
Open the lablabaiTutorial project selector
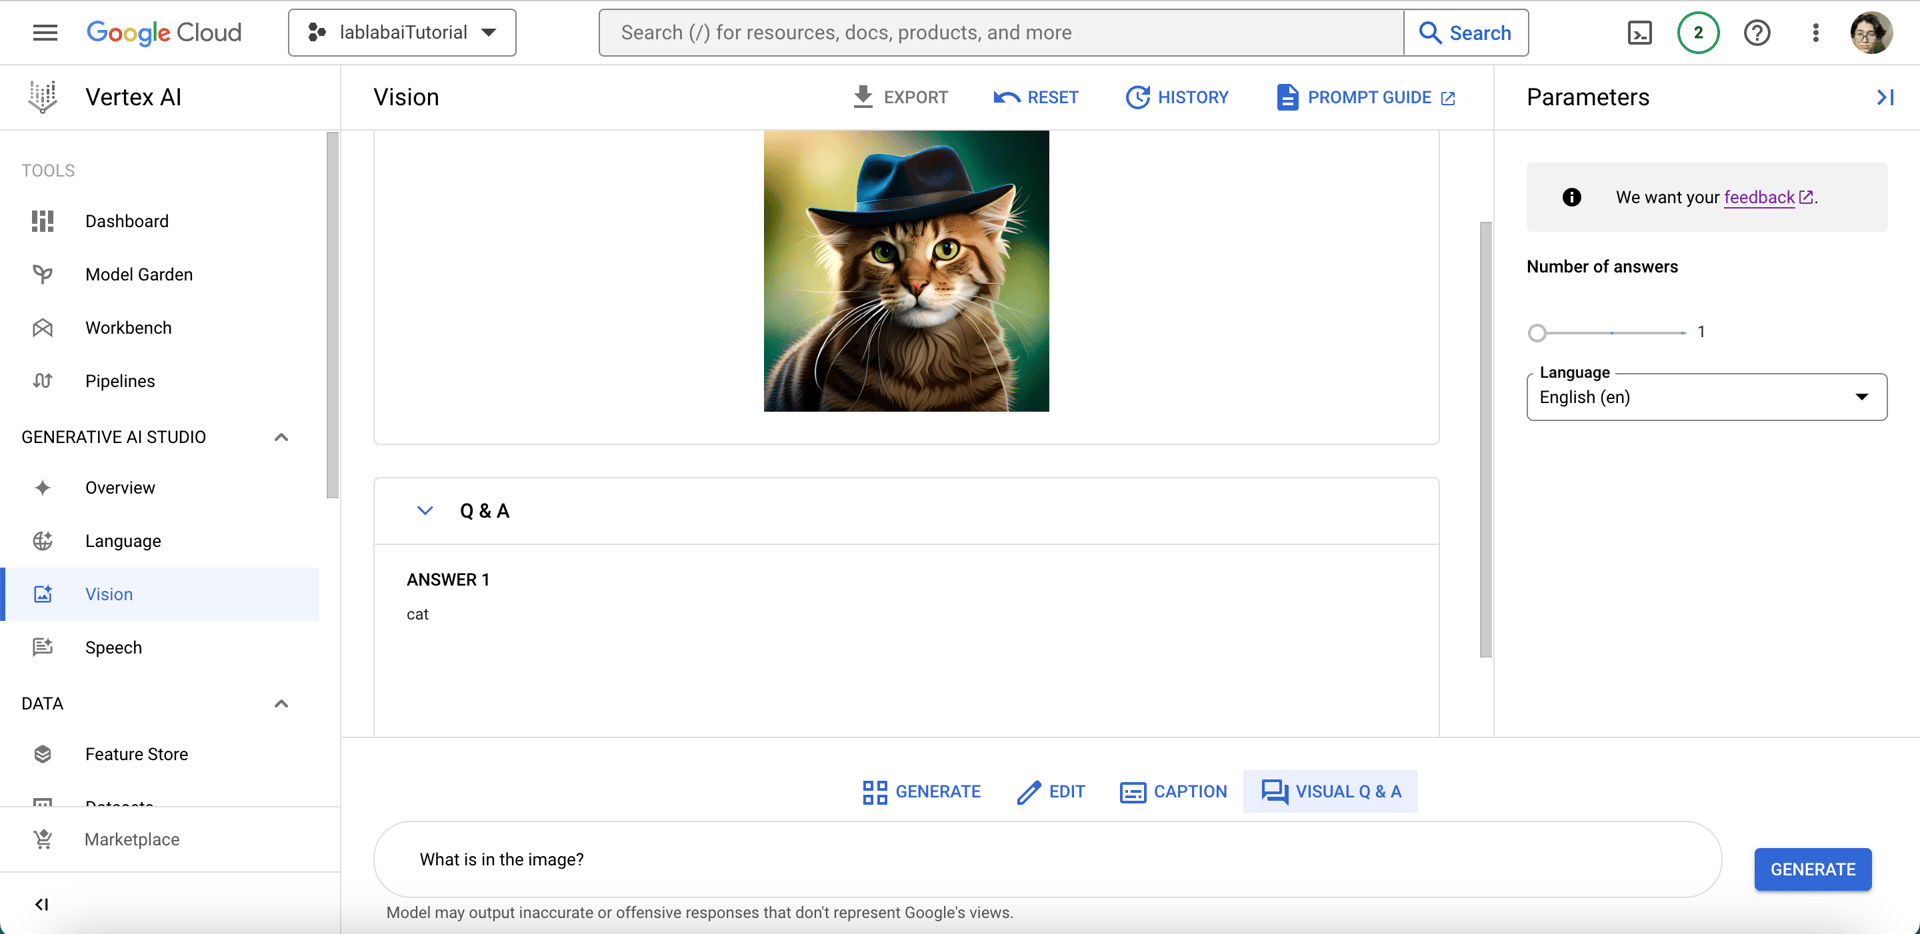click(402, 33)
